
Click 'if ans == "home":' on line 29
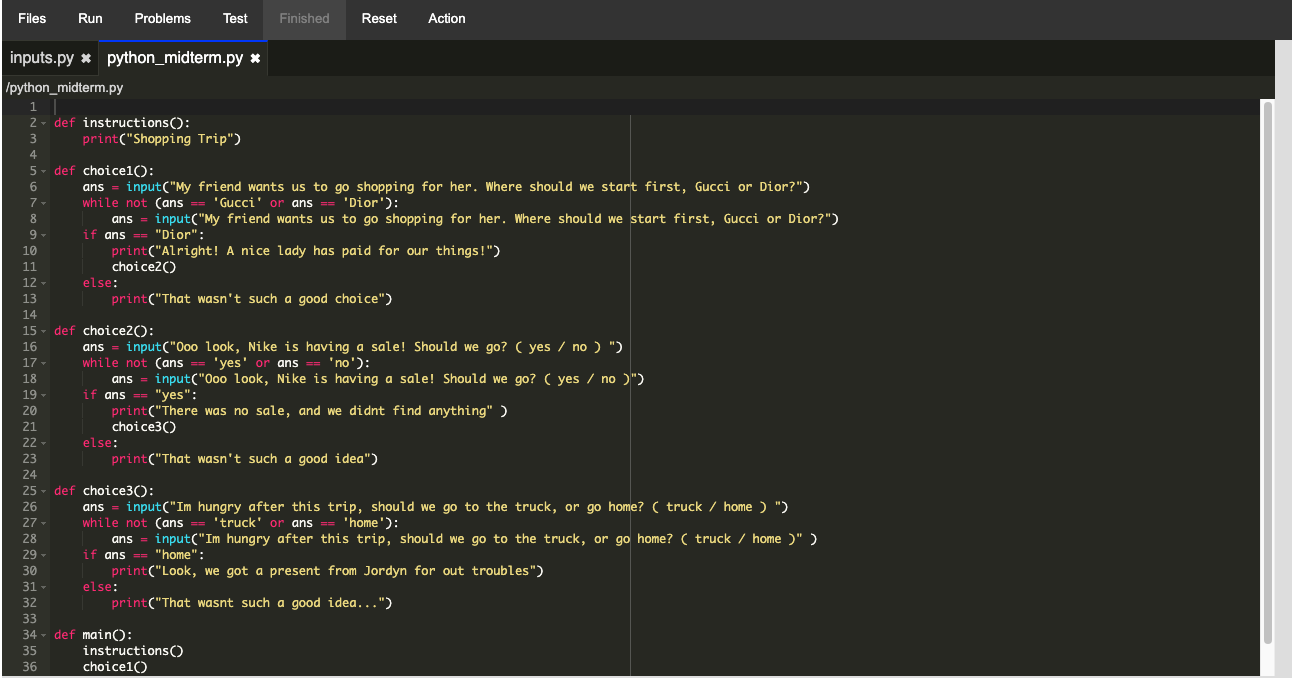144,555
